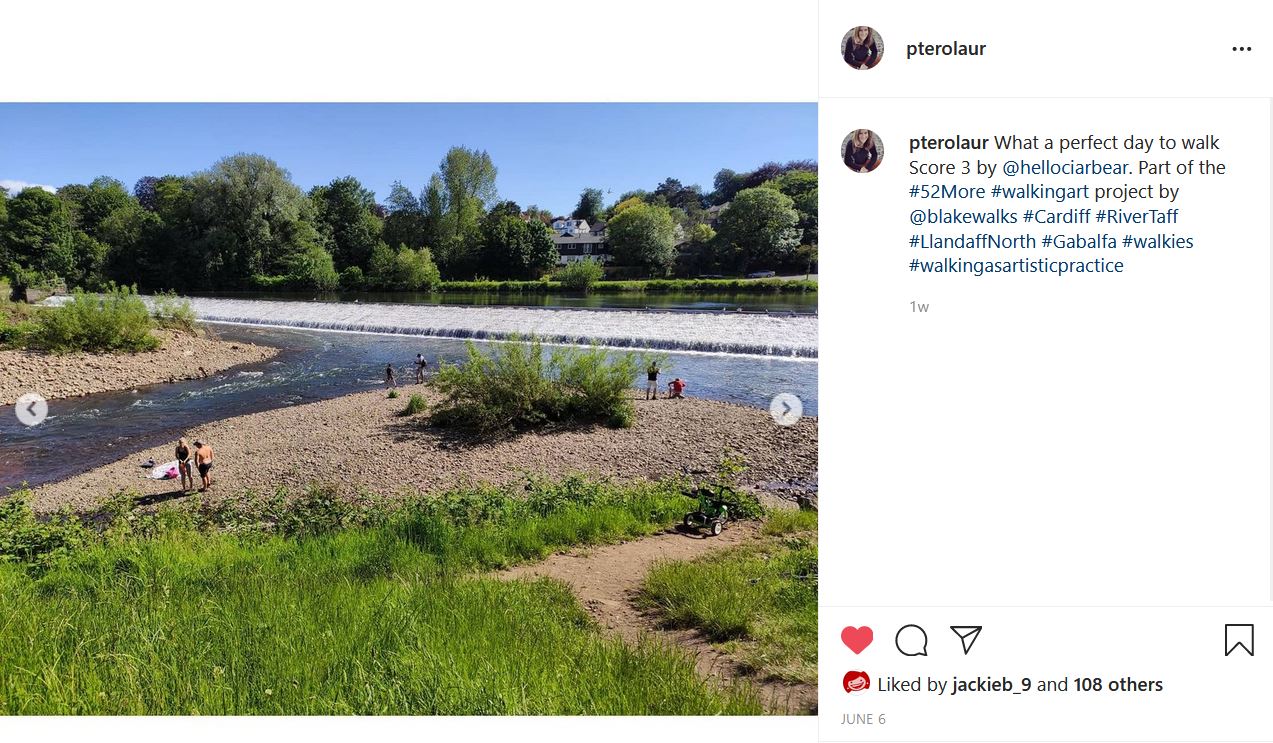Go to the next photo with right arrow

click(x=786, y=409)
